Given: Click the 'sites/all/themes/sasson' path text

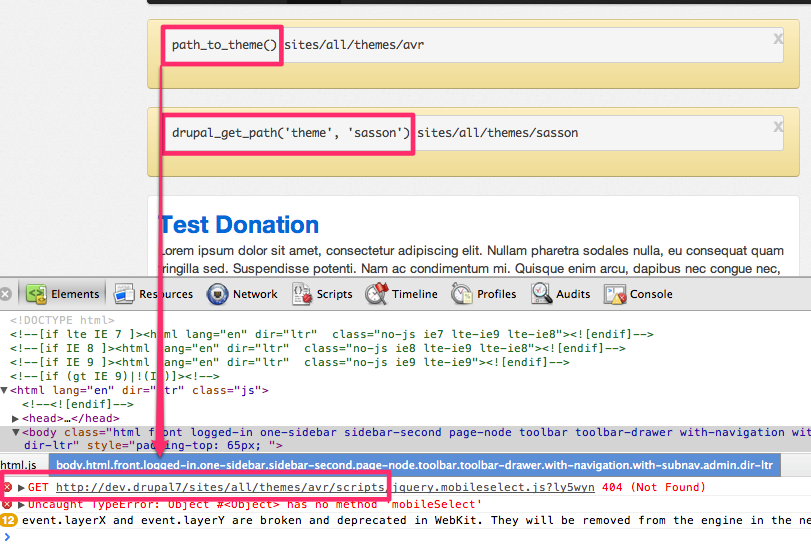Looking at the screenshot, I should (x=498, y=132).
